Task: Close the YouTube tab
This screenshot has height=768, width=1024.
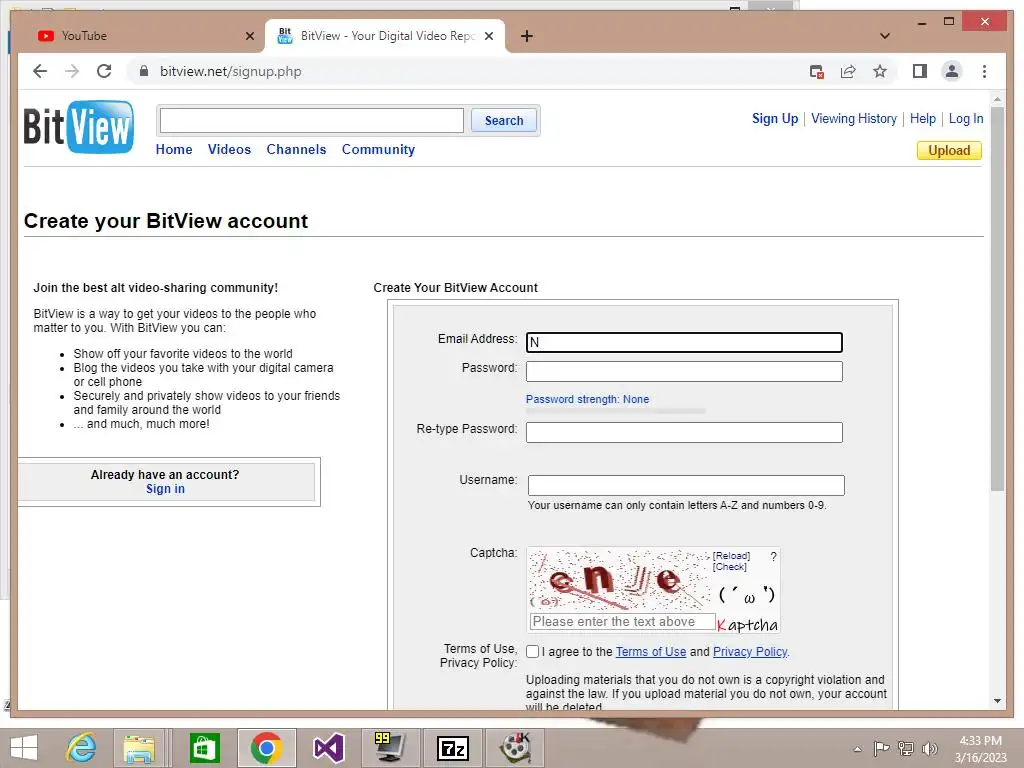Action: 249,36
